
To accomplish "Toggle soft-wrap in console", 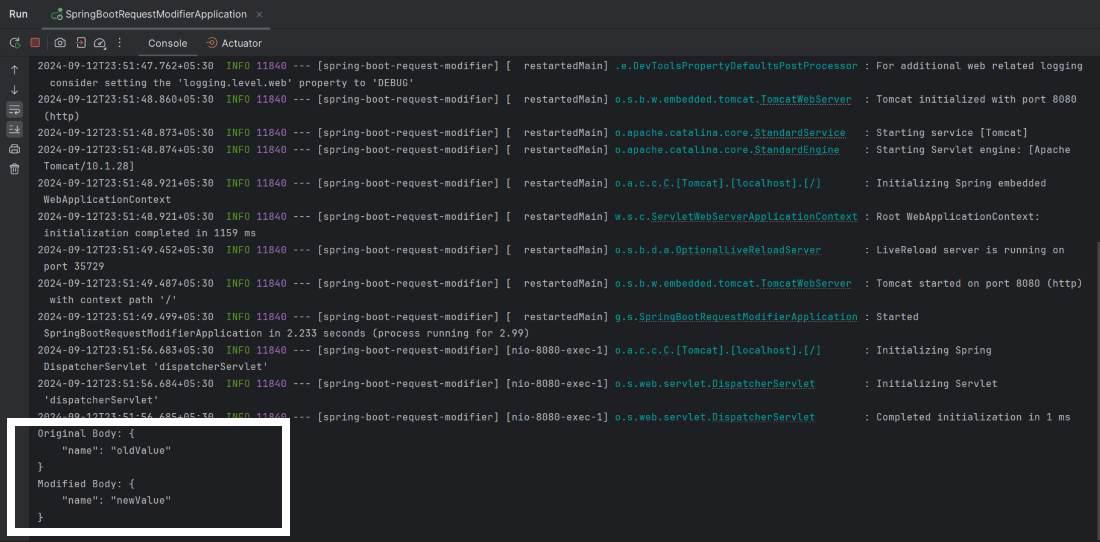I will click(15, 109).
